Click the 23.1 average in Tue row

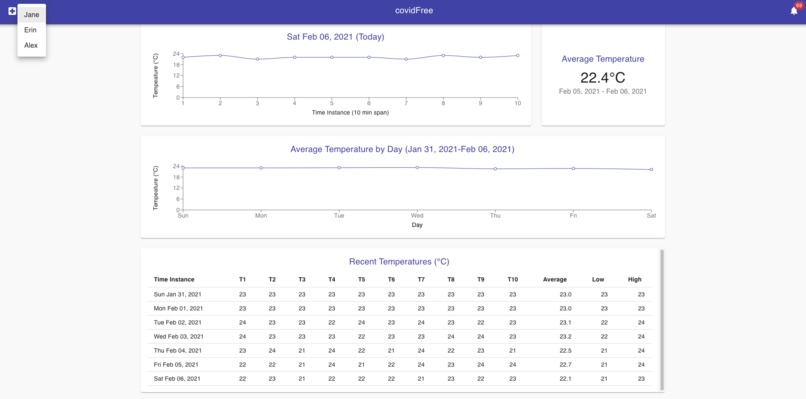(566, 322)
